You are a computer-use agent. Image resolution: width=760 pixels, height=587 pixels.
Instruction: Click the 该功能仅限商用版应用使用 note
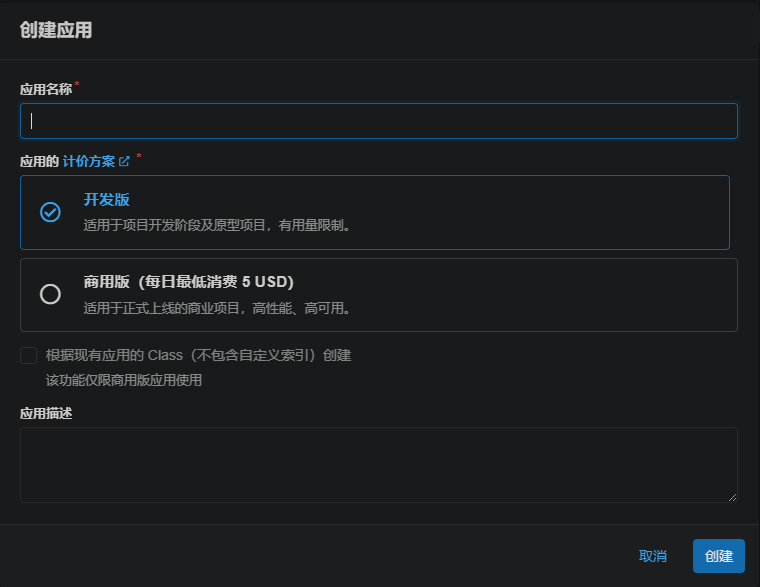tap(124, 380)
